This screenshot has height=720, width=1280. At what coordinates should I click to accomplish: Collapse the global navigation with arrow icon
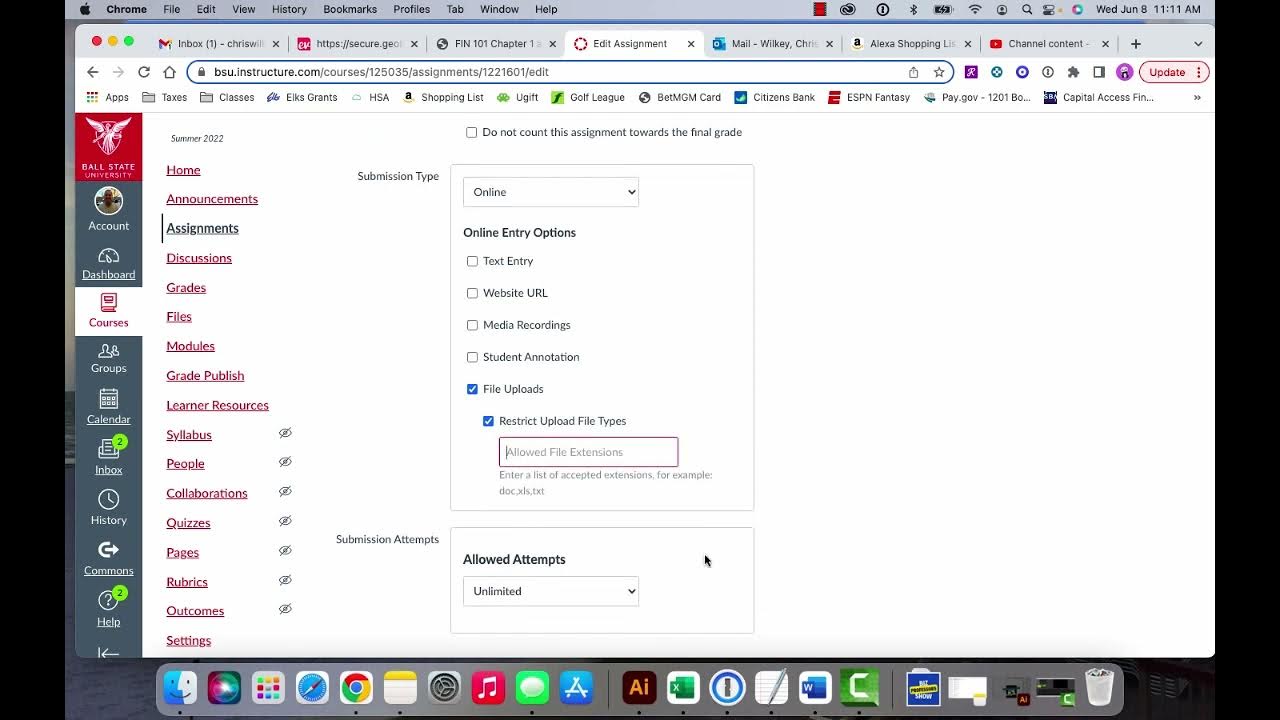tap(108, 653)
